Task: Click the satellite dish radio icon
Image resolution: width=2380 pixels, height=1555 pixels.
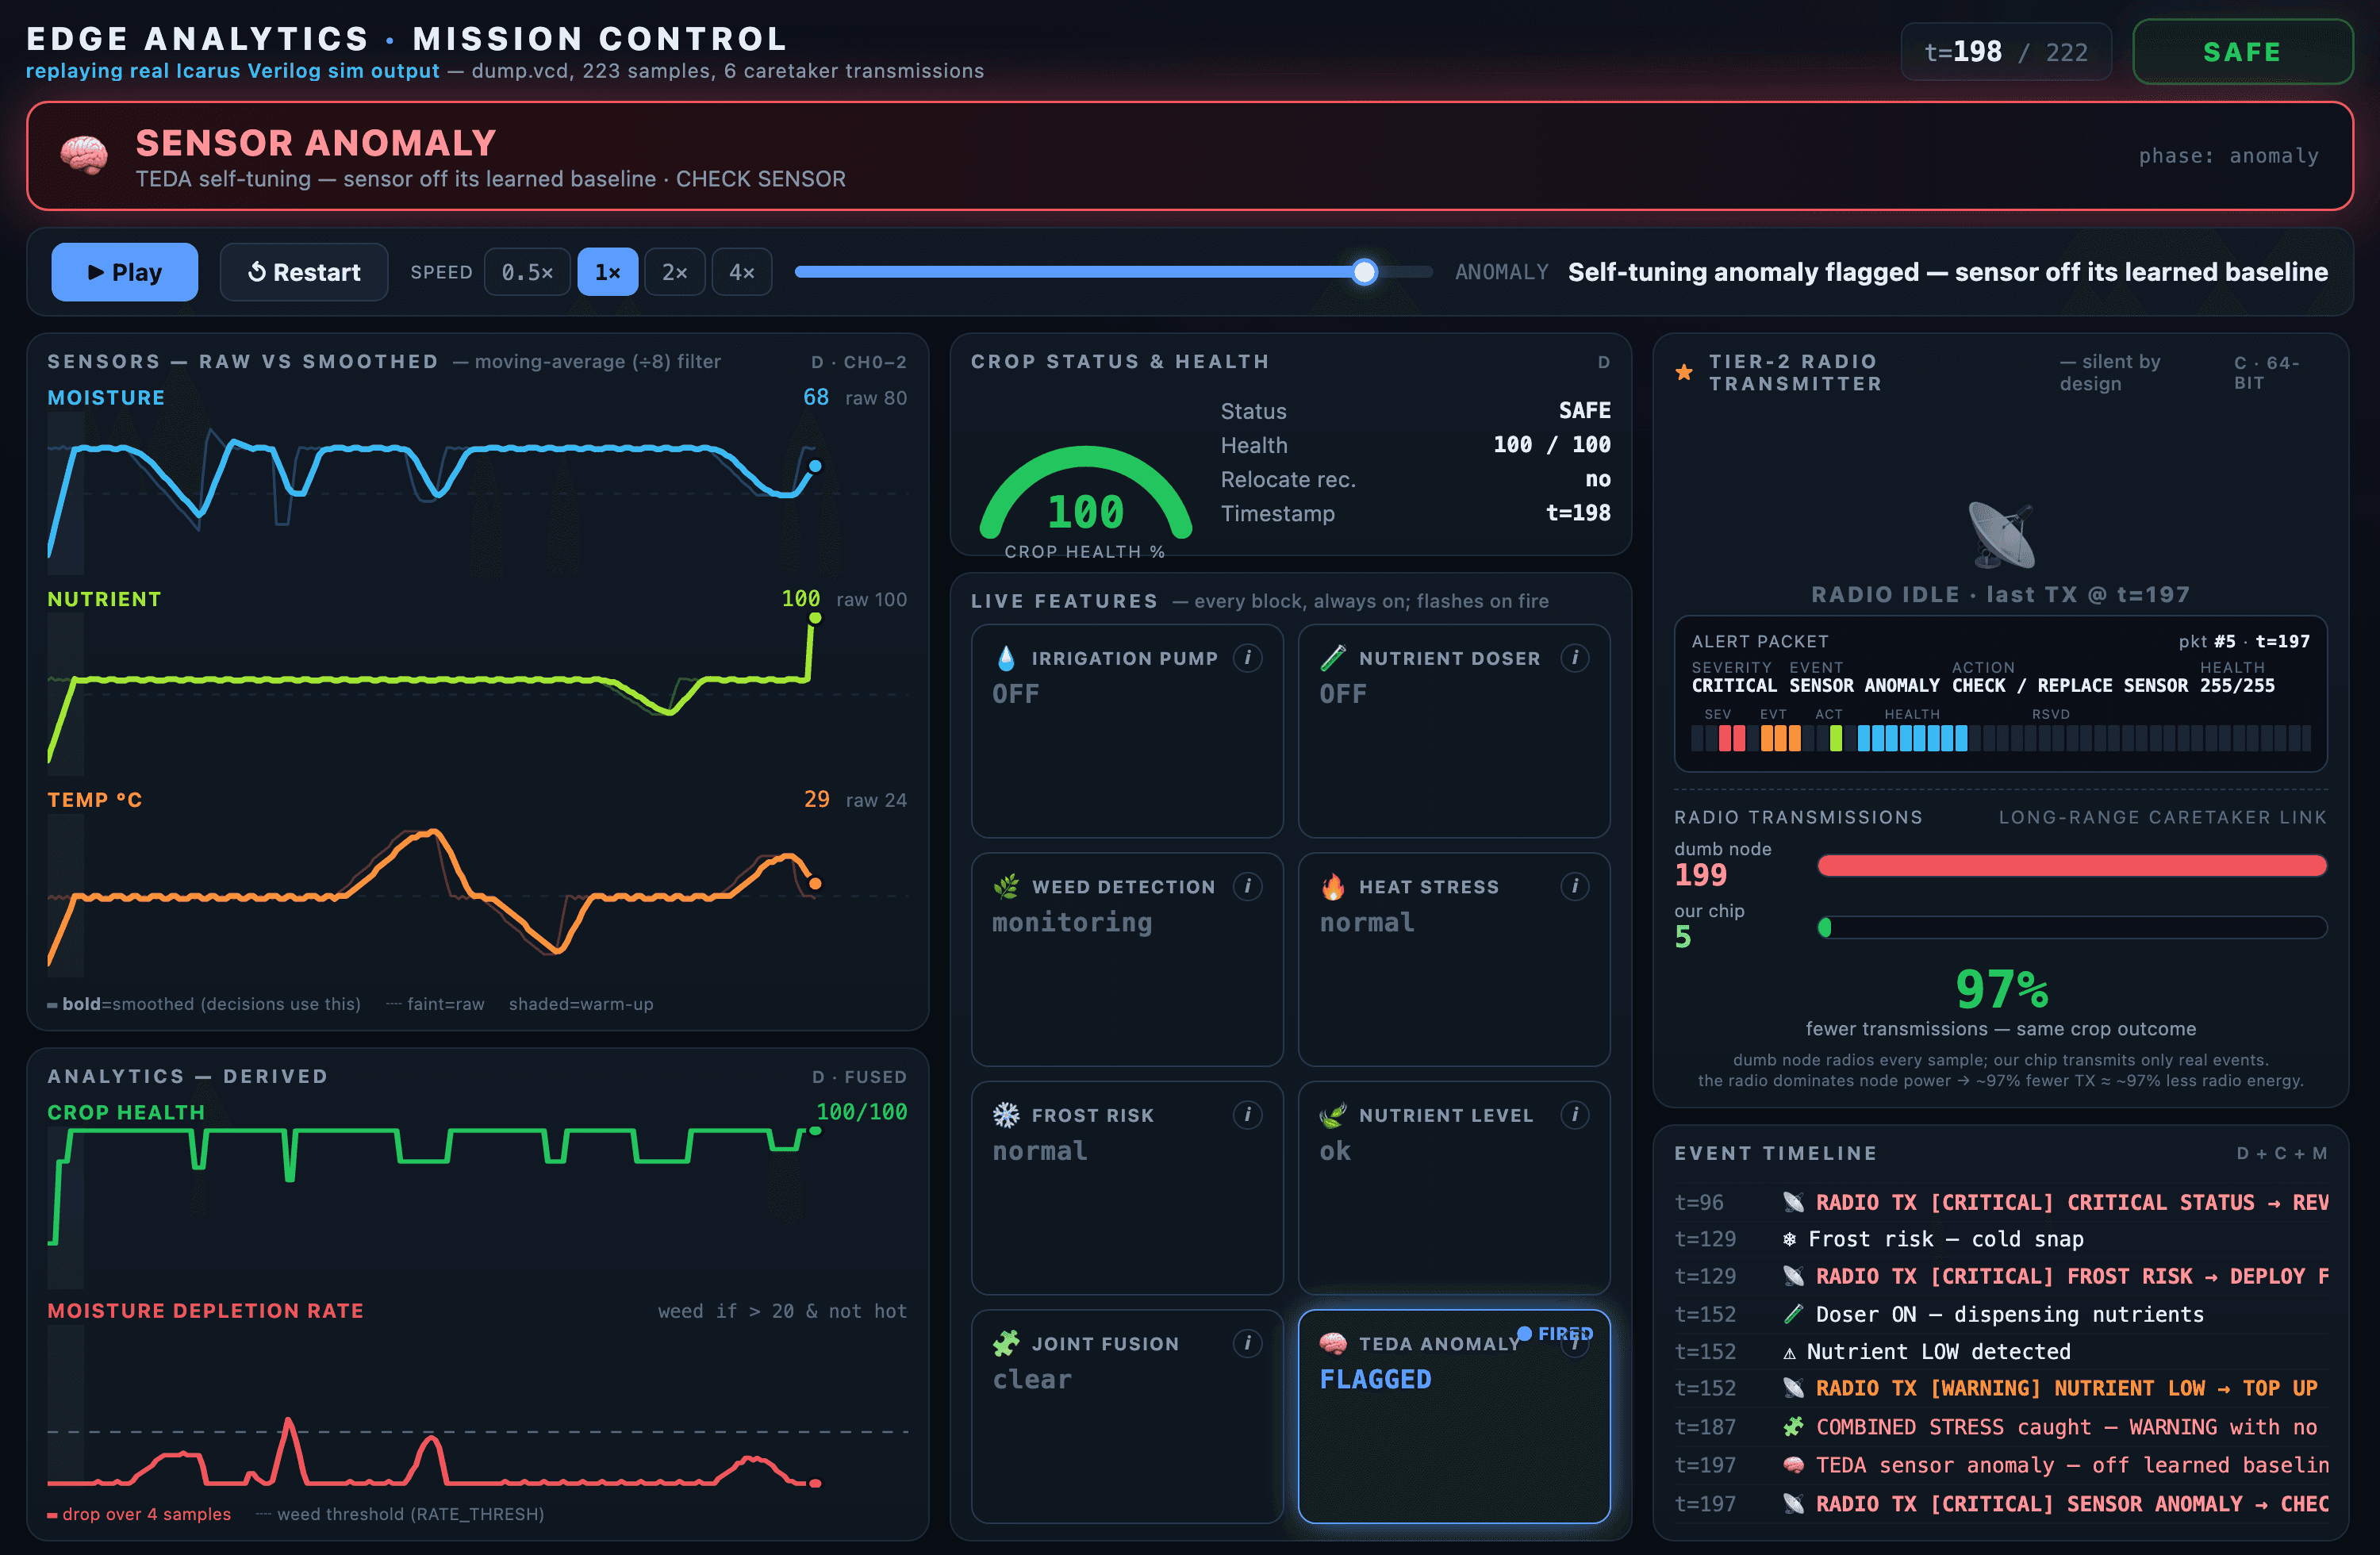Action: point(2001,535)
